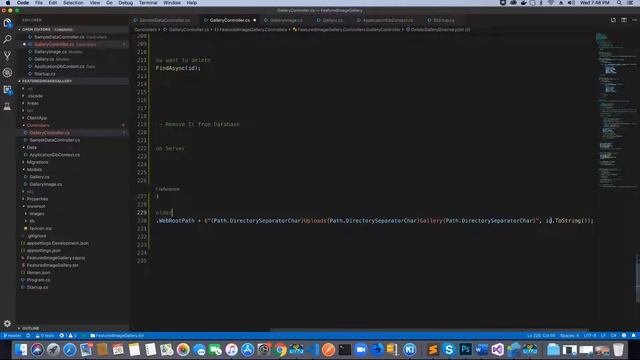This screenshot has height=360, width=640.
Task: Collapse the Controllers folder
Action: pos(38,125)
